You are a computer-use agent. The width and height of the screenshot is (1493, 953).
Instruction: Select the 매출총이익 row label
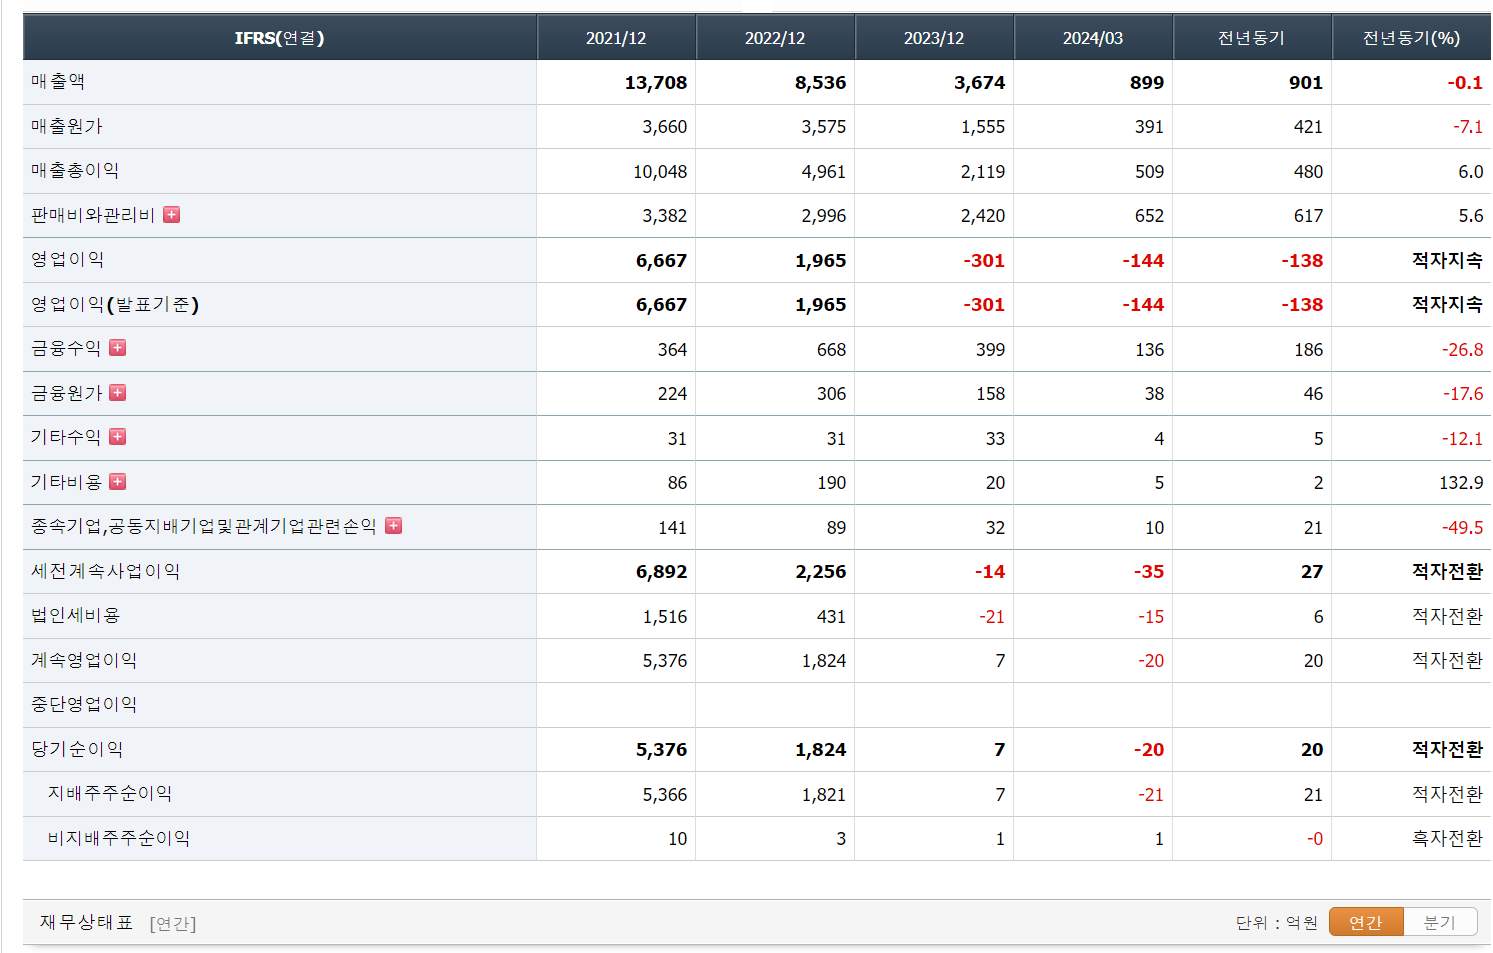click(75, 171)
